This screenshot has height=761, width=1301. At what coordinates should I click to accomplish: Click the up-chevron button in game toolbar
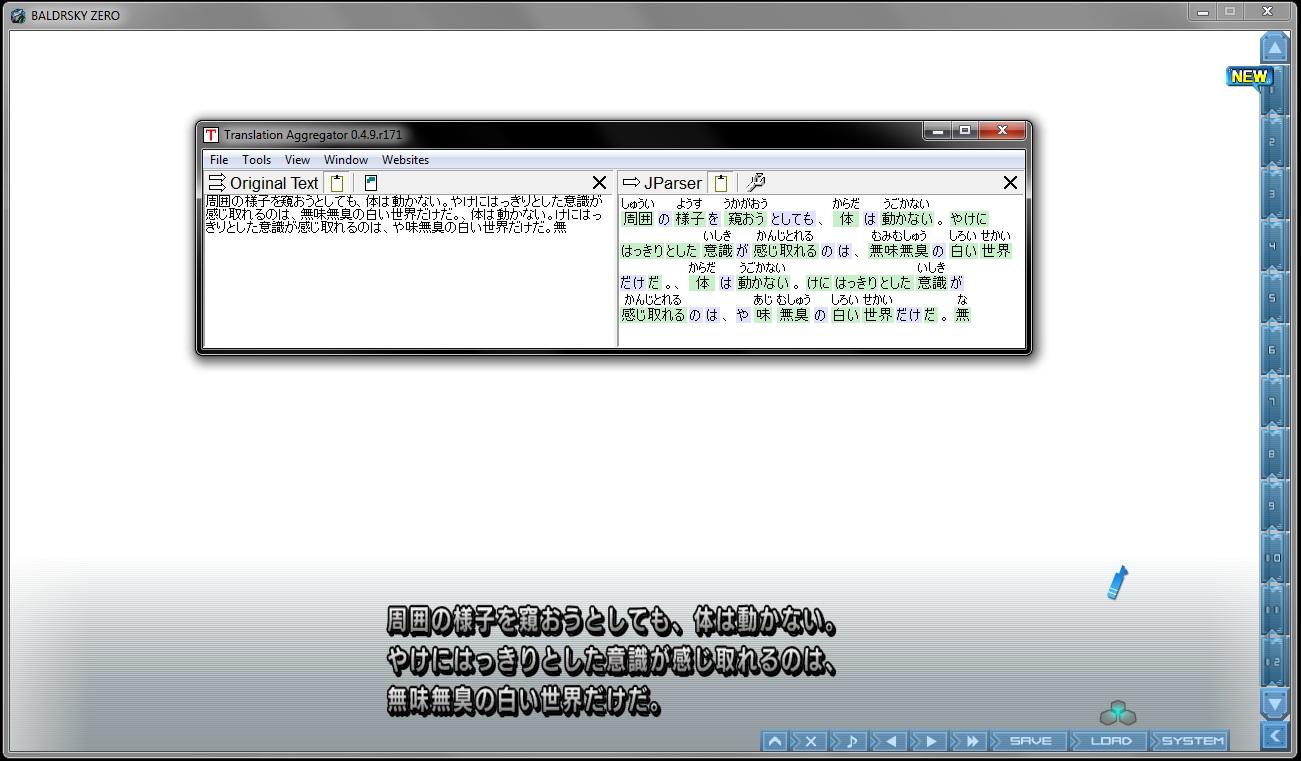tap(774, 741)
